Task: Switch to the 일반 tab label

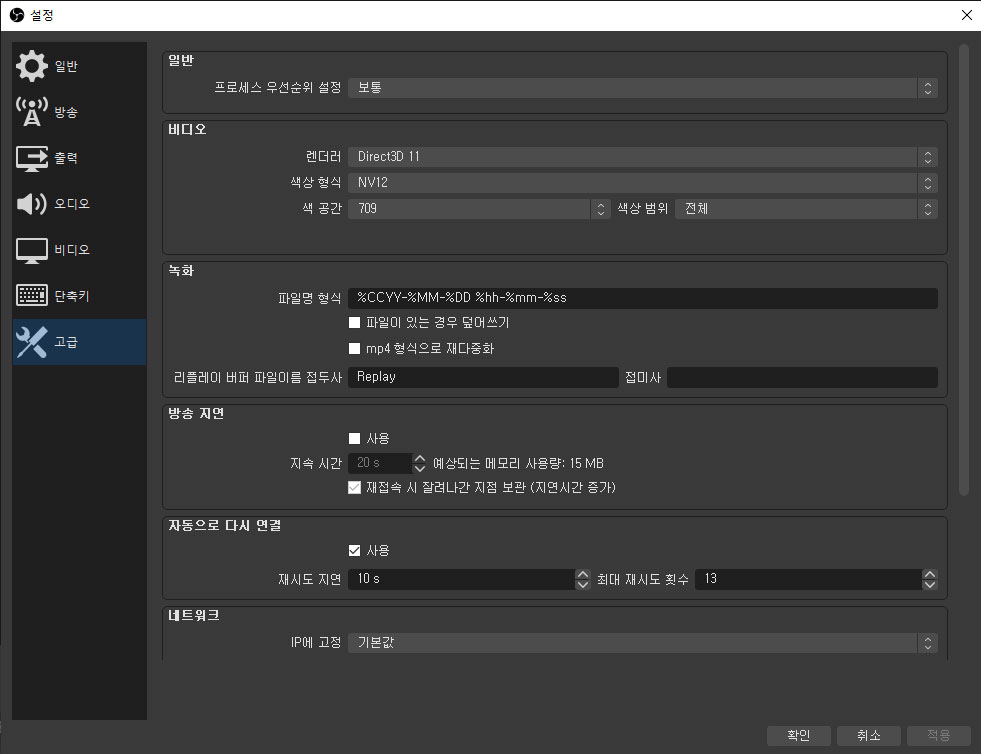Action: pyautogui.click(x=66, y=66)
